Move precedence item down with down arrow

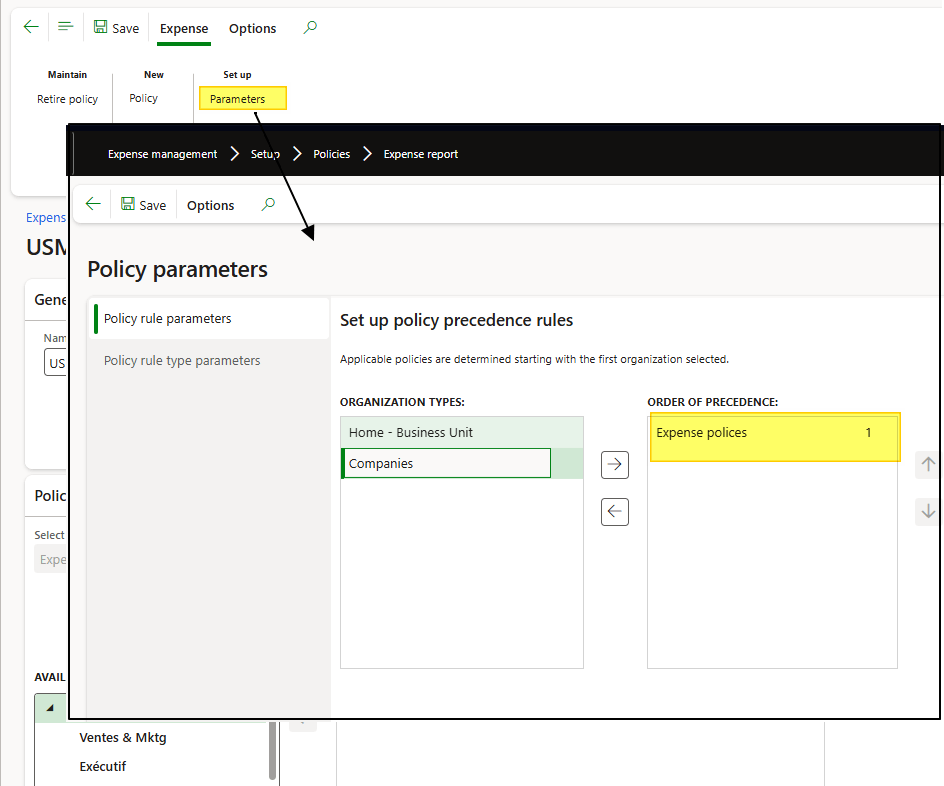pos(928,512)
